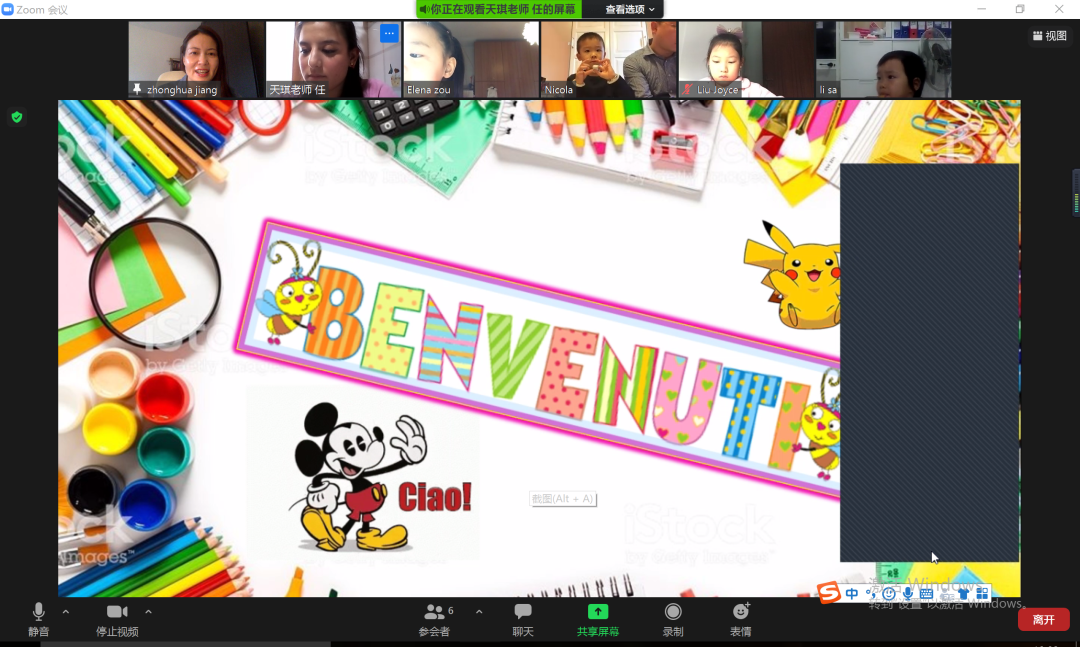Viewport: 1080px width, 647px height.
Task: Select Liu Joyce video thumbnail
Action: pos(747,59)
